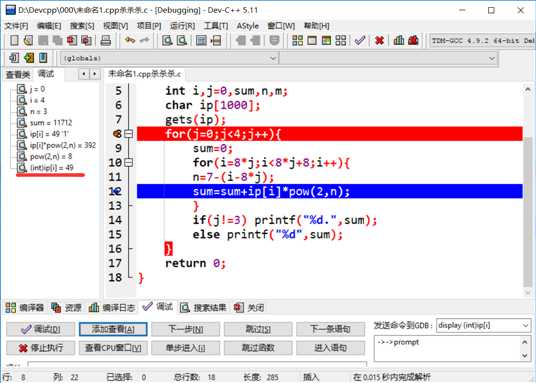Click the 停止执行 button
Screen dimensions: 536x383
(x=40, y=348)
